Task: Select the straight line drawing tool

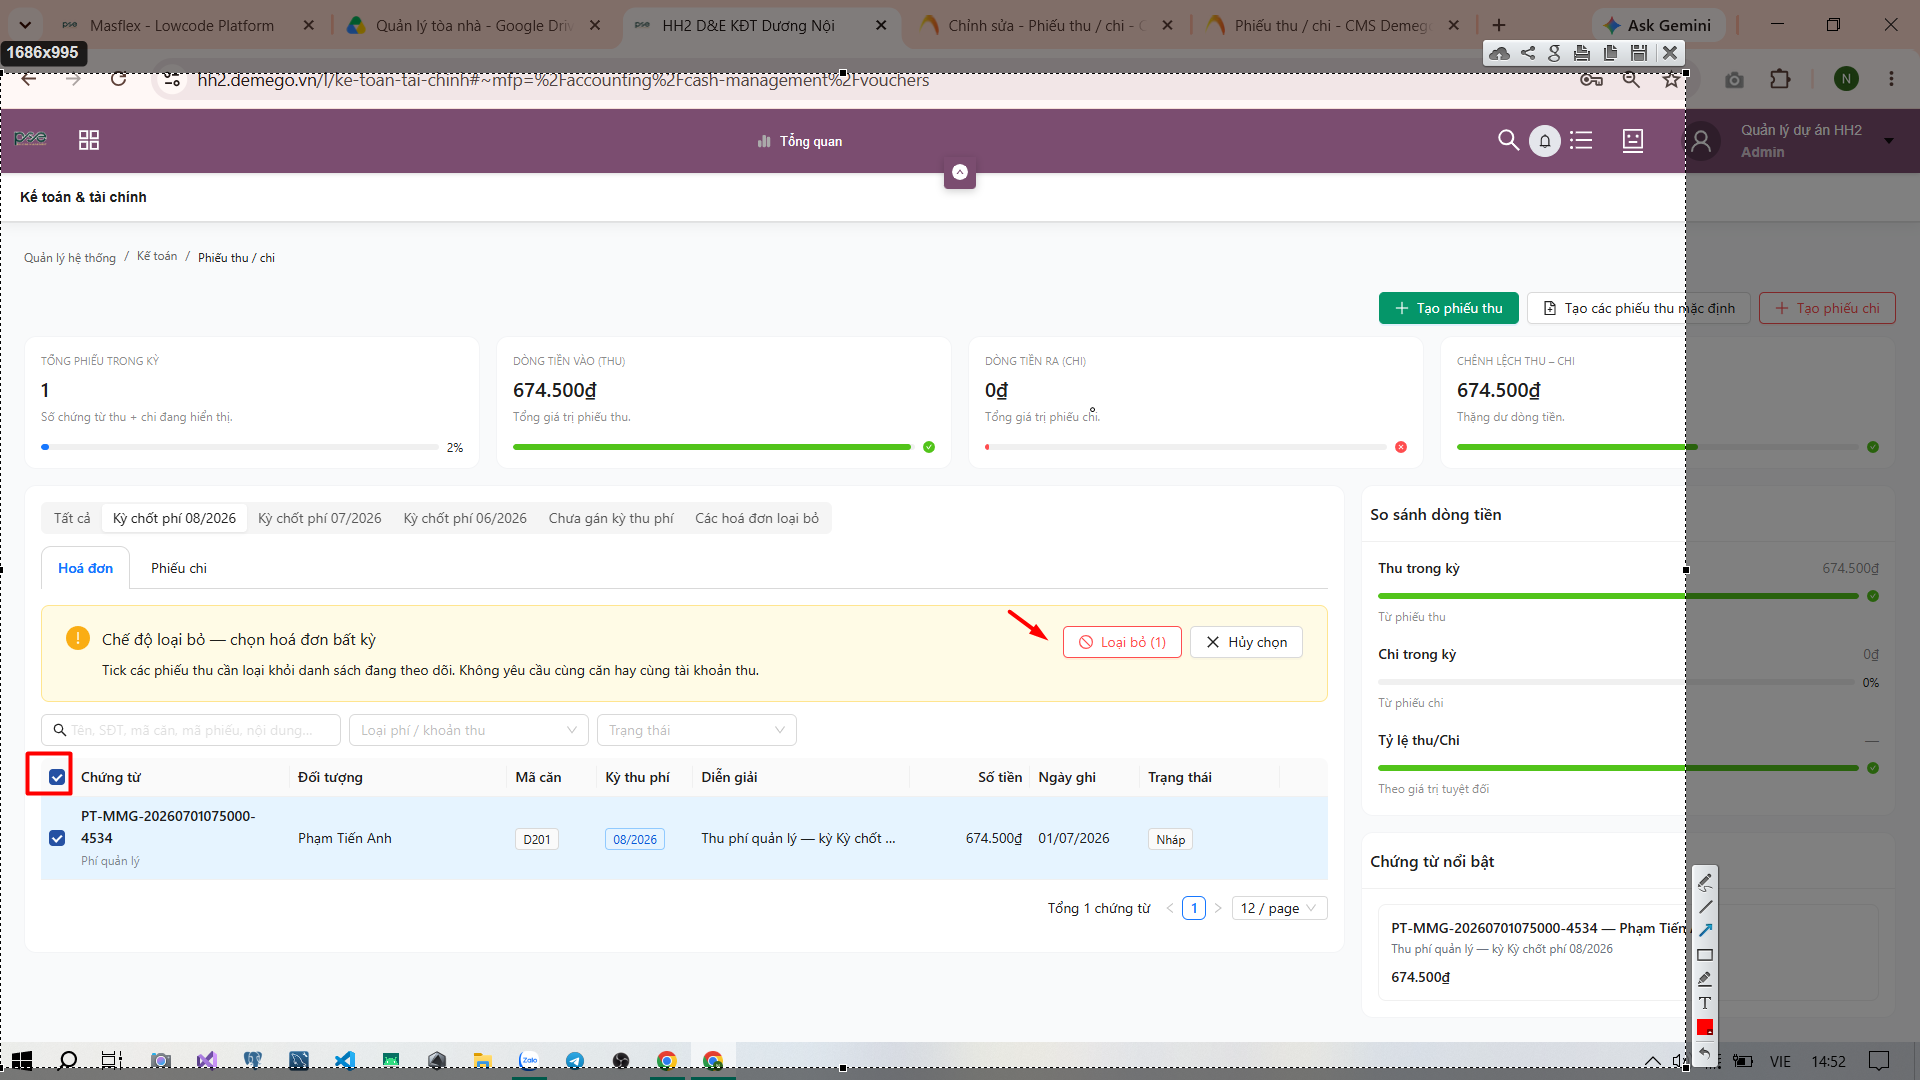Action: pyautogui.click(x=1705, y=907)
